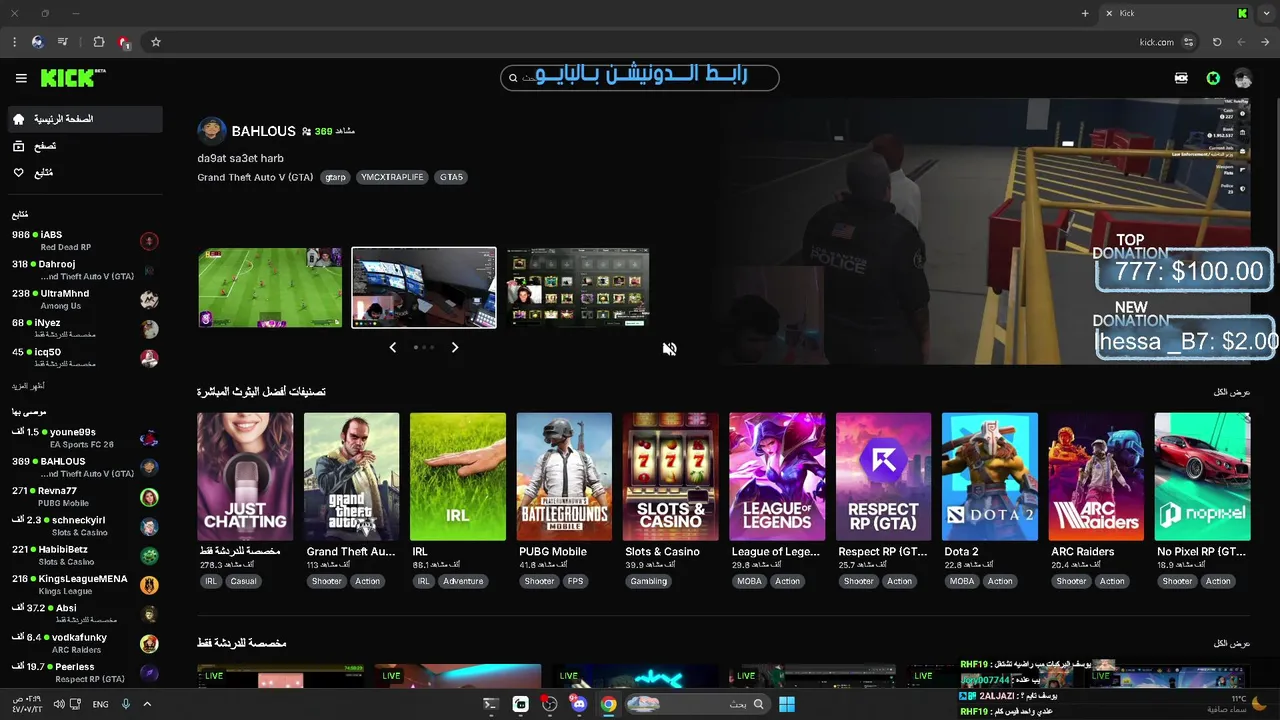Open BAHLOUS streamer avatar
Image resolution: width=1280 pixels, height=720 pixels.
pos(212,131)
